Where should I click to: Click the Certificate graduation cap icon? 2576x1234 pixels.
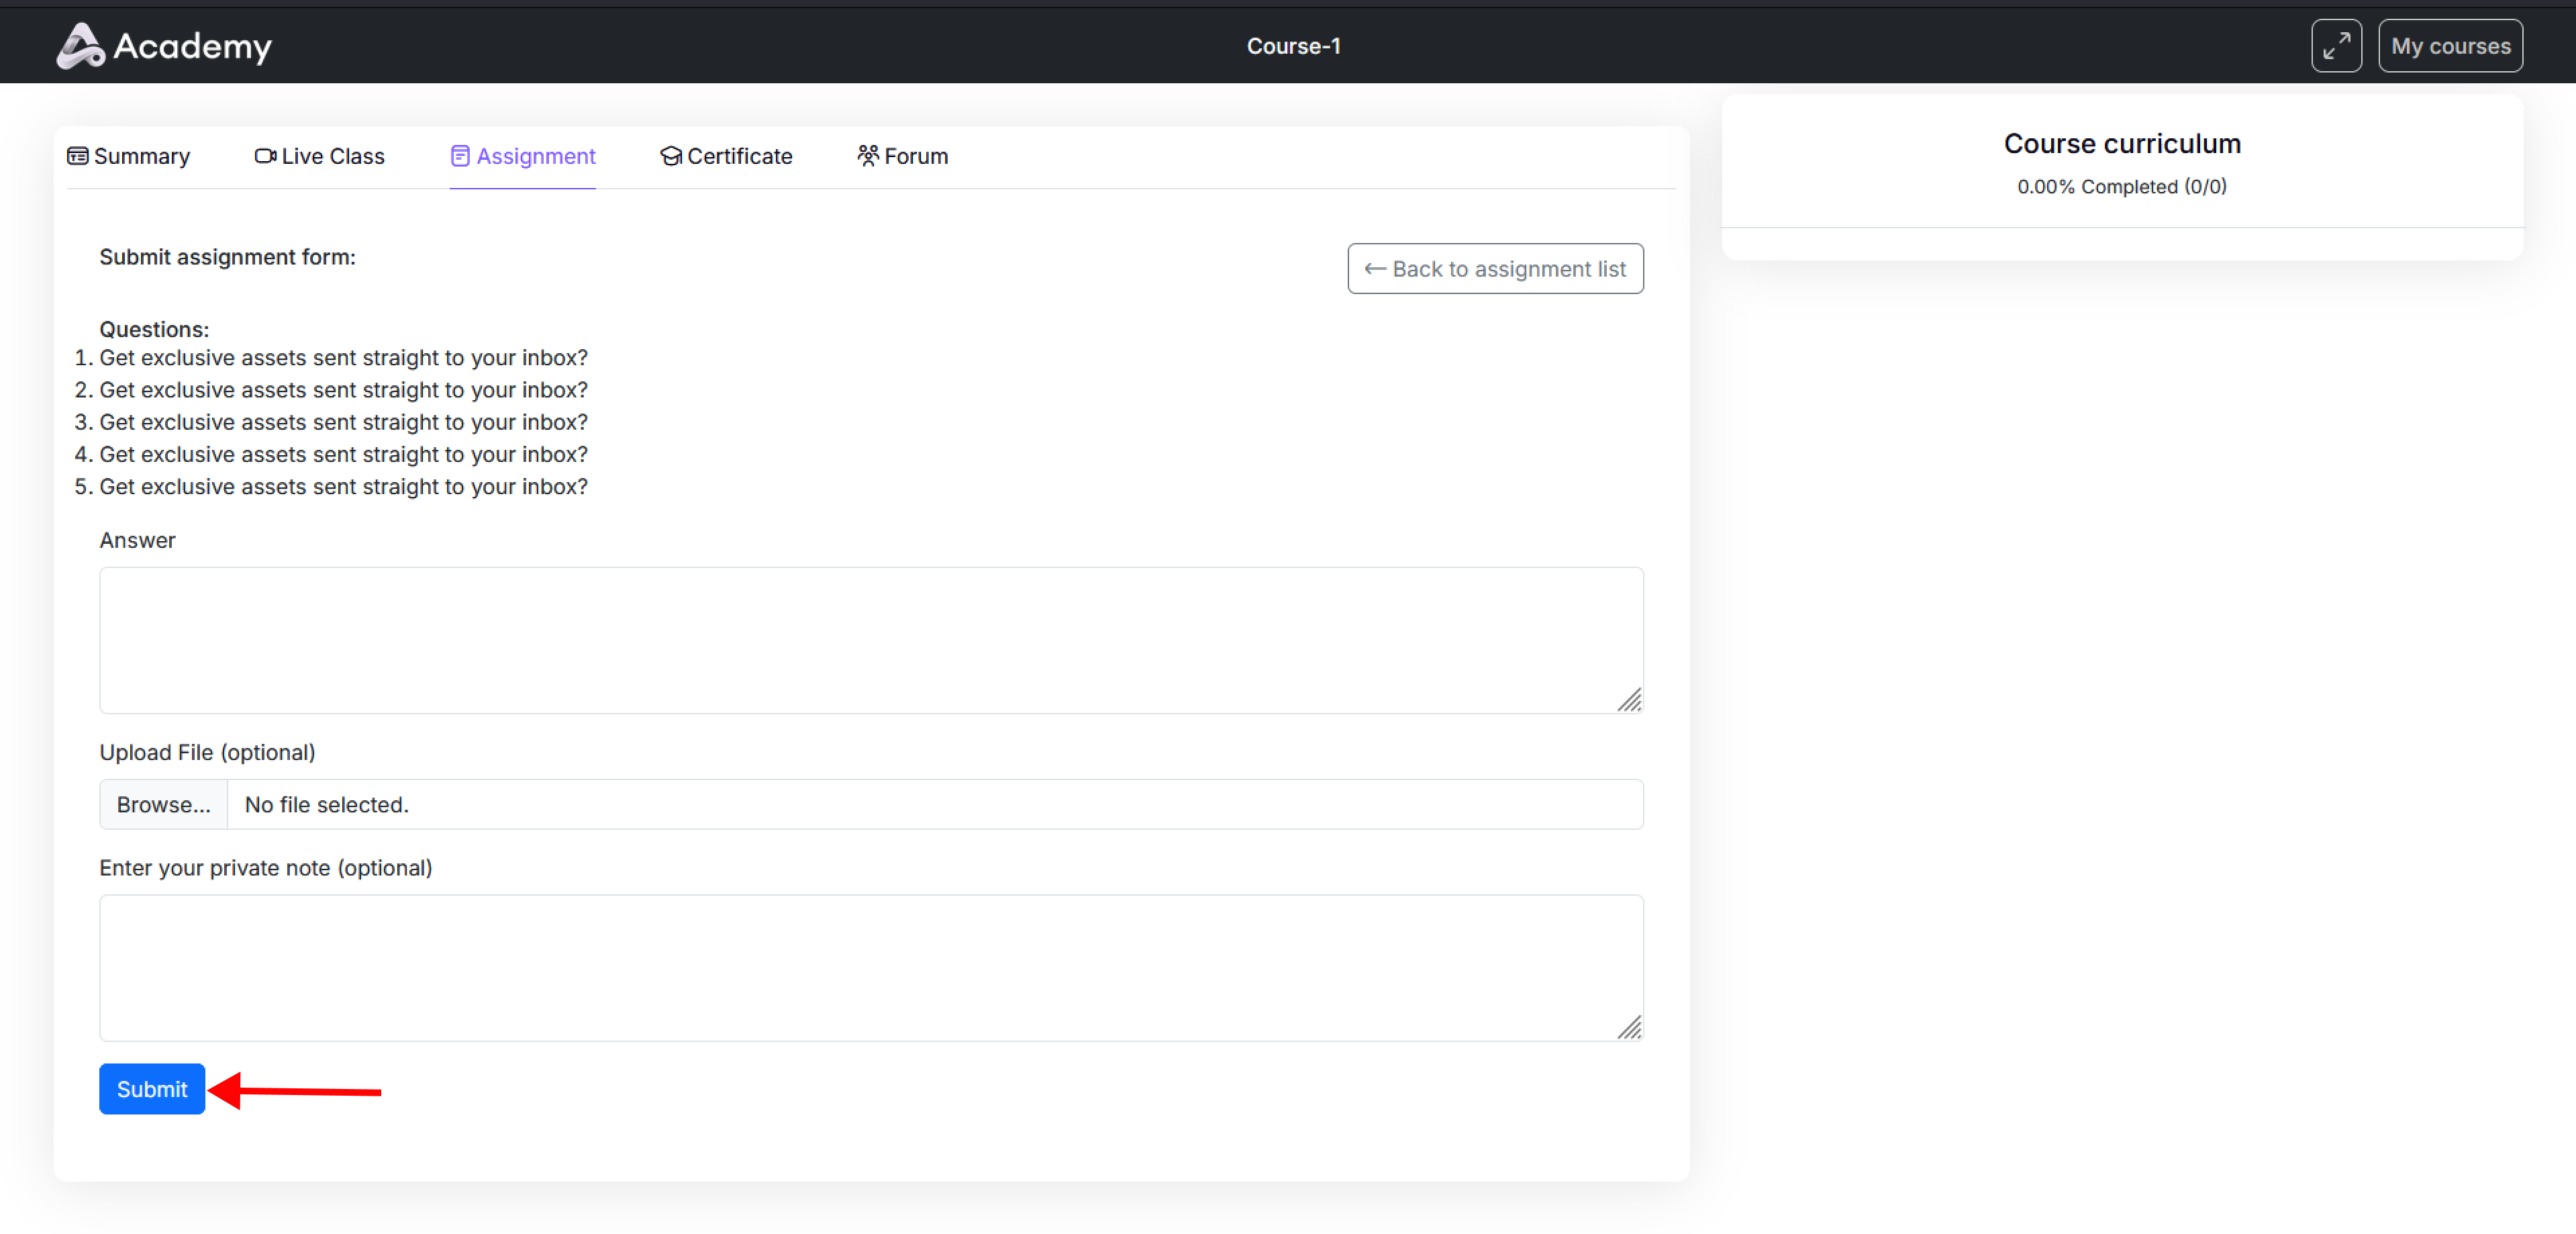tap(671, 156)
